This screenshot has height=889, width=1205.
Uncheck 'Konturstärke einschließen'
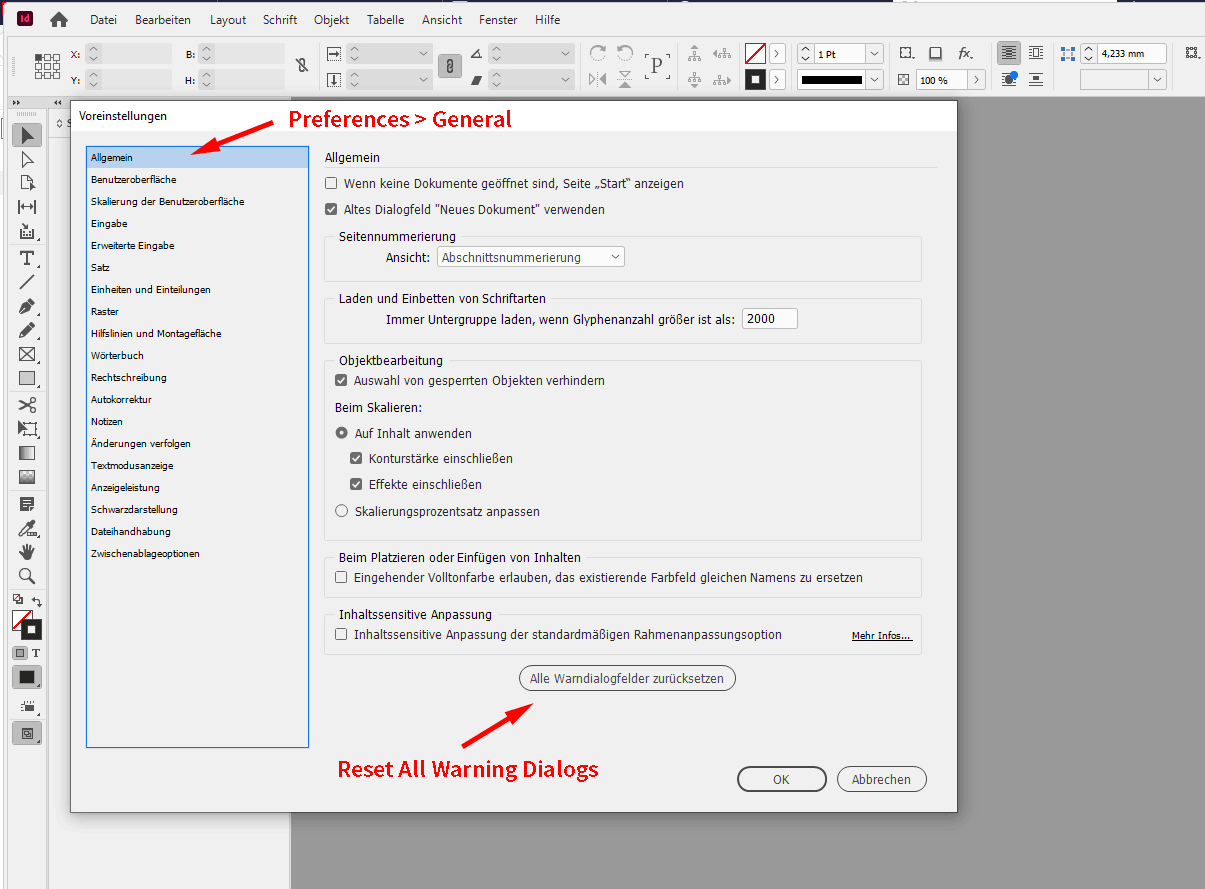(x=356, y=457)
